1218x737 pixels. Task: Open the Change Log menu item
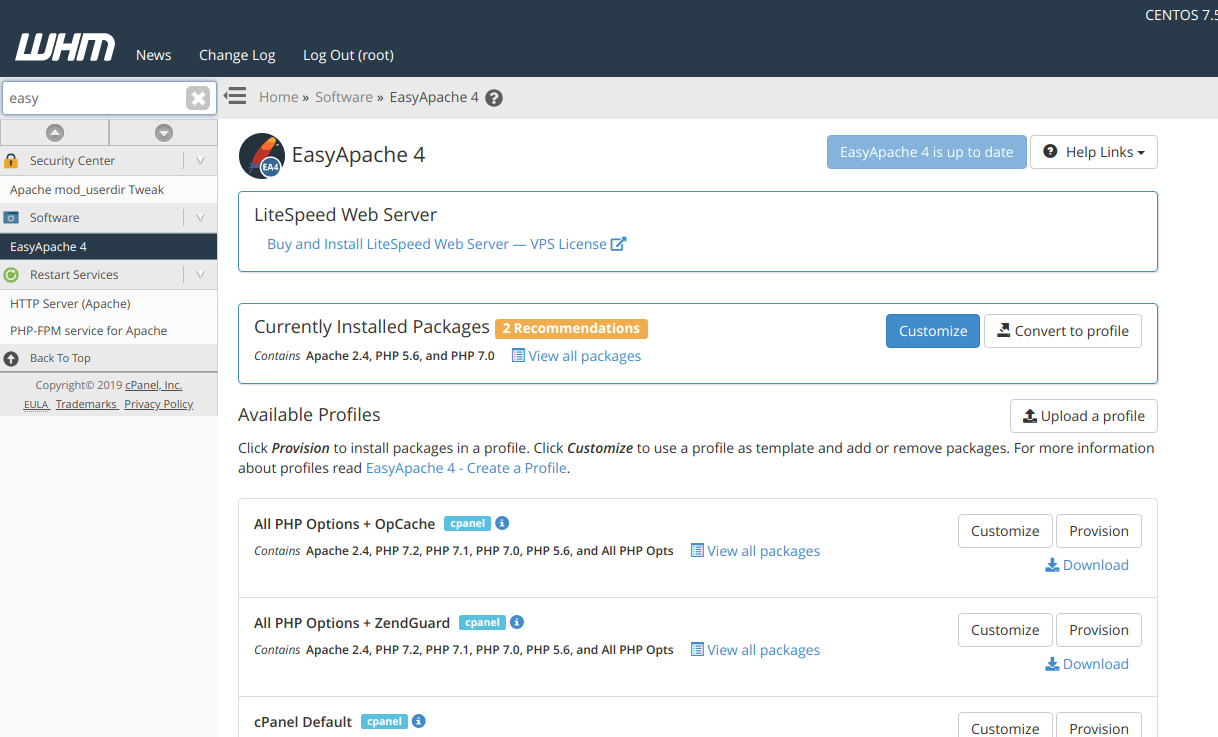pyautogui.click(x=237, y=55)
